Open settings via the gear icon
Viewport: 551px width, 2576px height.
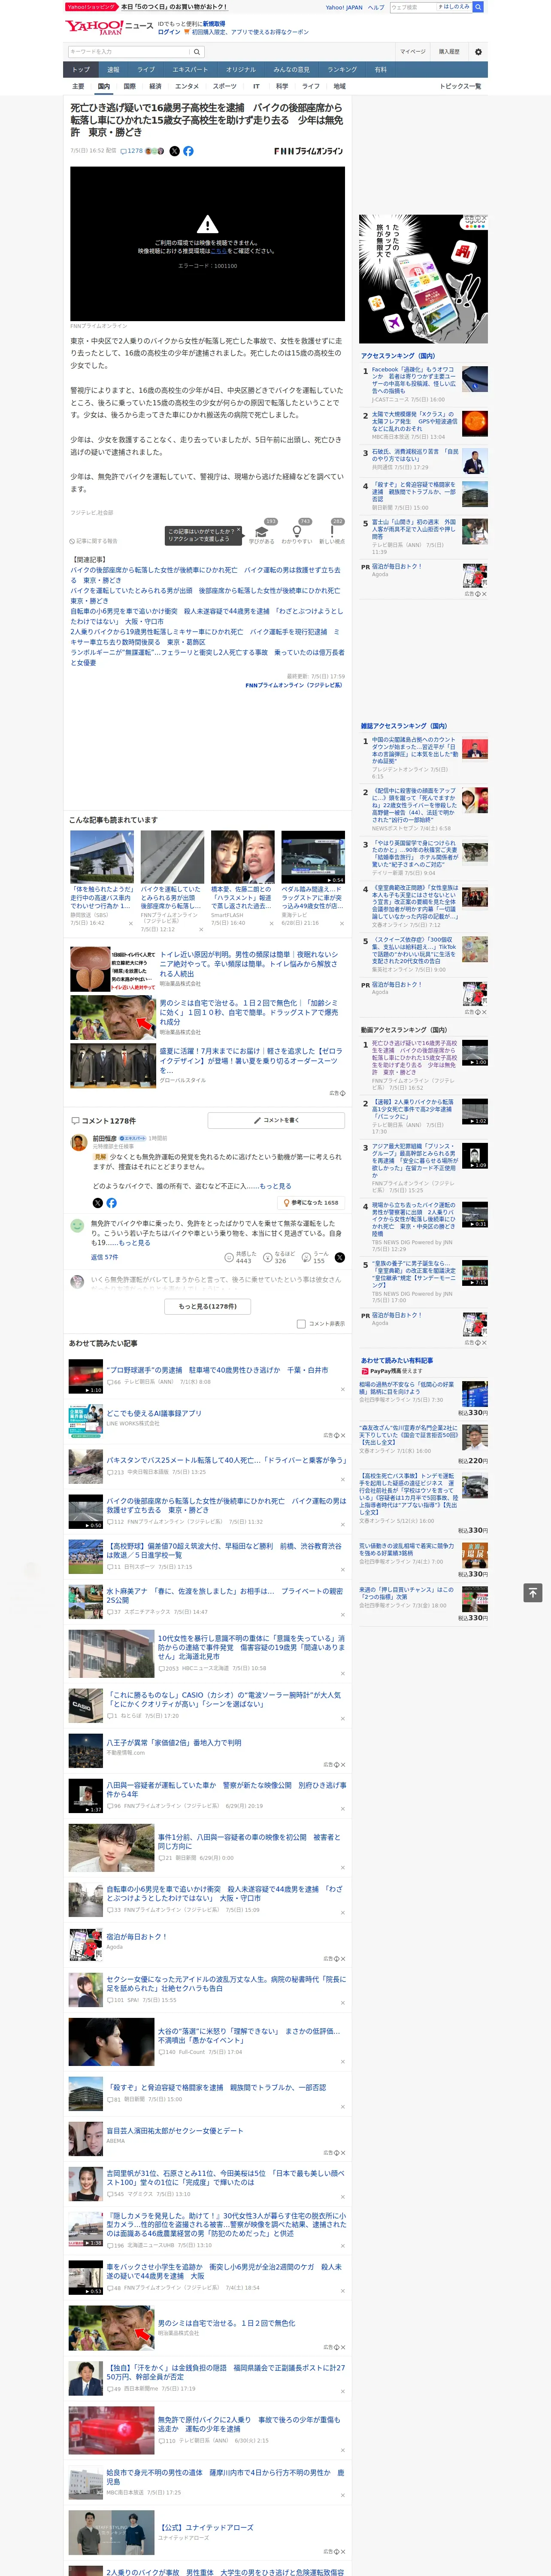(x=478, y=52)
